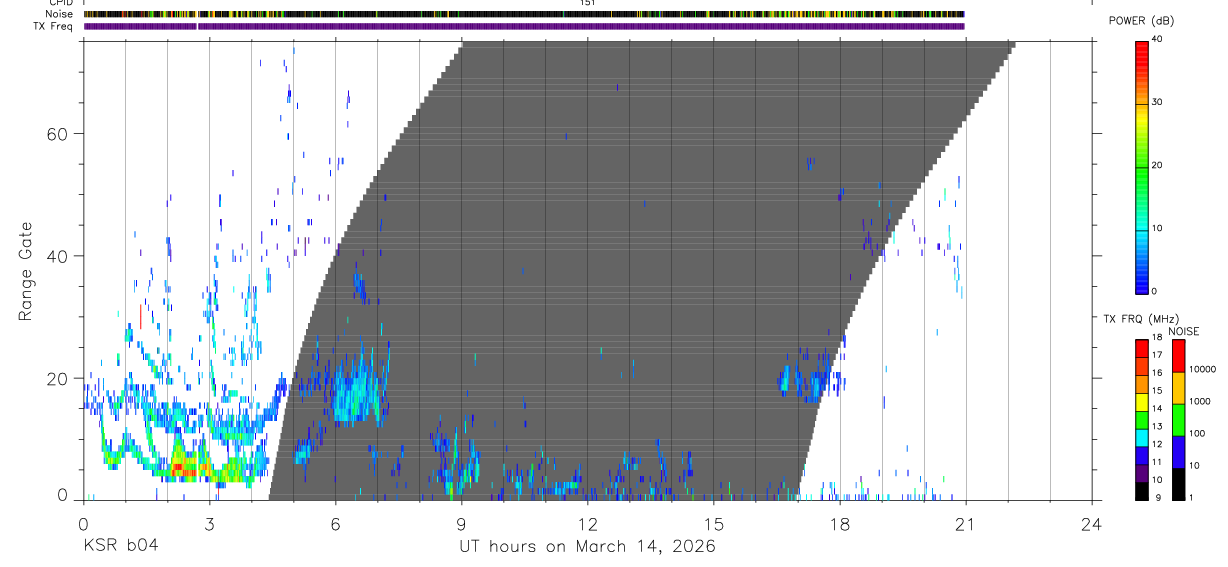Click the 30 label on the power scale
The width and height of the screenshot is (1228, 567).
(1158, 102)
